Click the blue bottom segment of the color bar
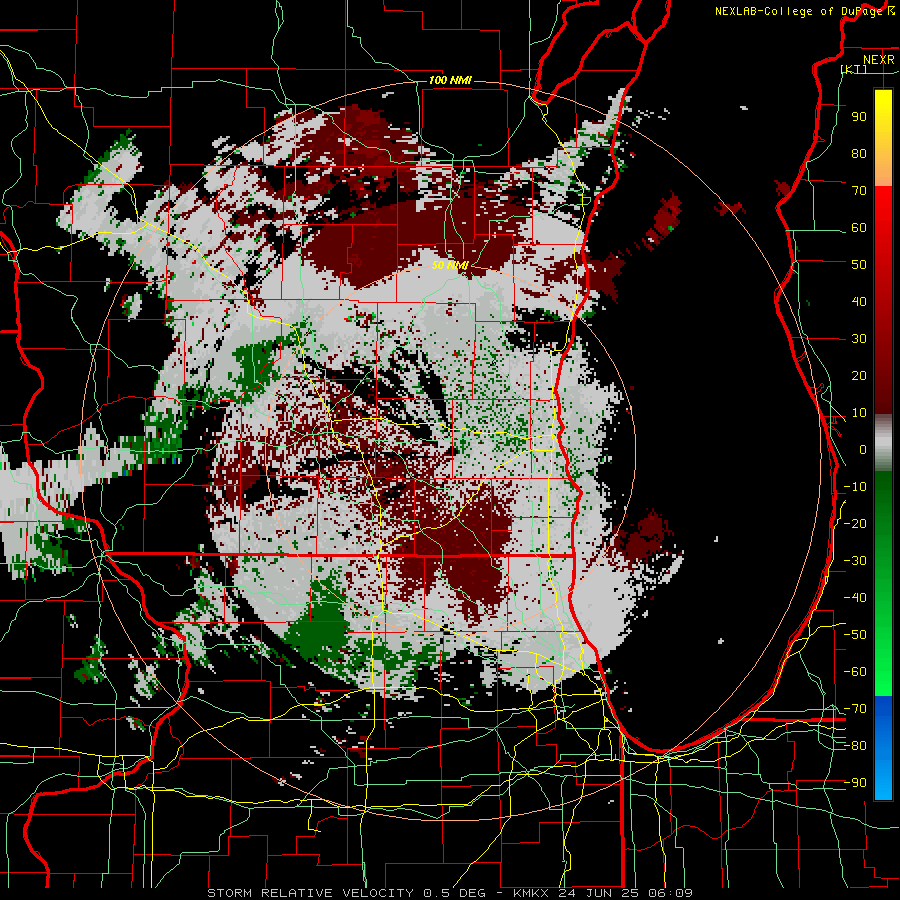 (x=883, y=748)
